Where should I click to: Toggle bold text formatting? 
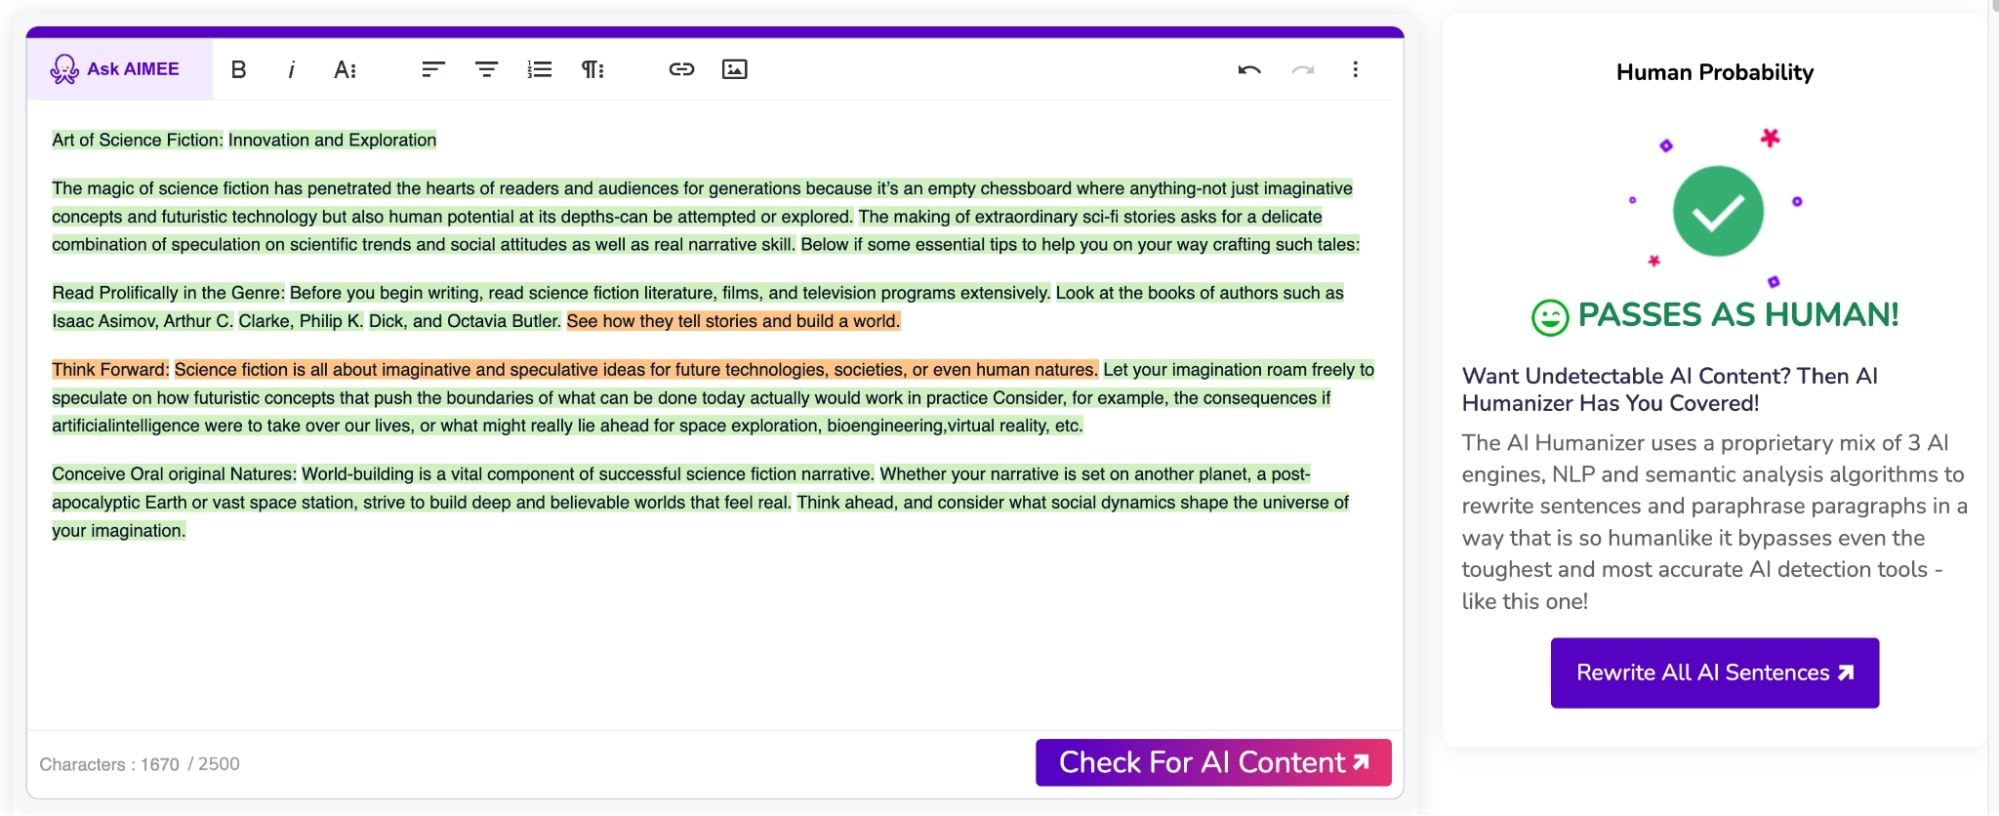click(238, 69)
